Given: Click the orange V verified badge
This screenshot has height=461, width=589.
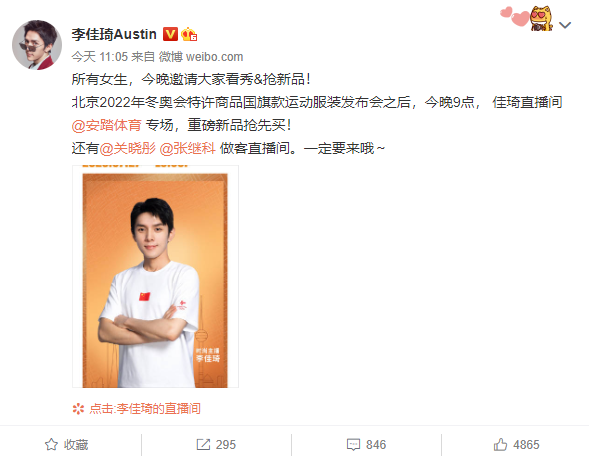Looking at the screenshot, I should [x=170, y=34].
